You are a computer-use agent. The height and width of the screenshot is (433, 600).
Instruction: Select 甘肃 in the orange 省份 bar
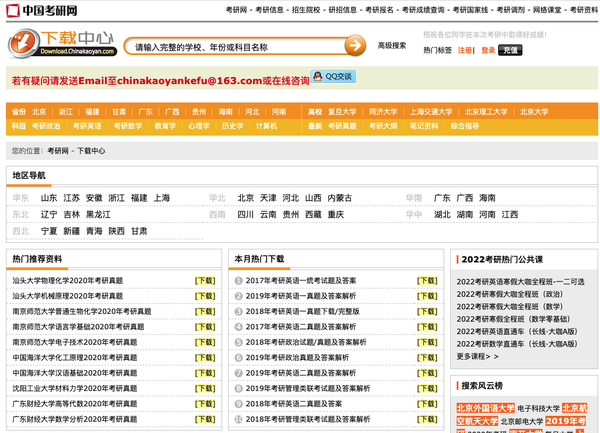coord(119,112)
